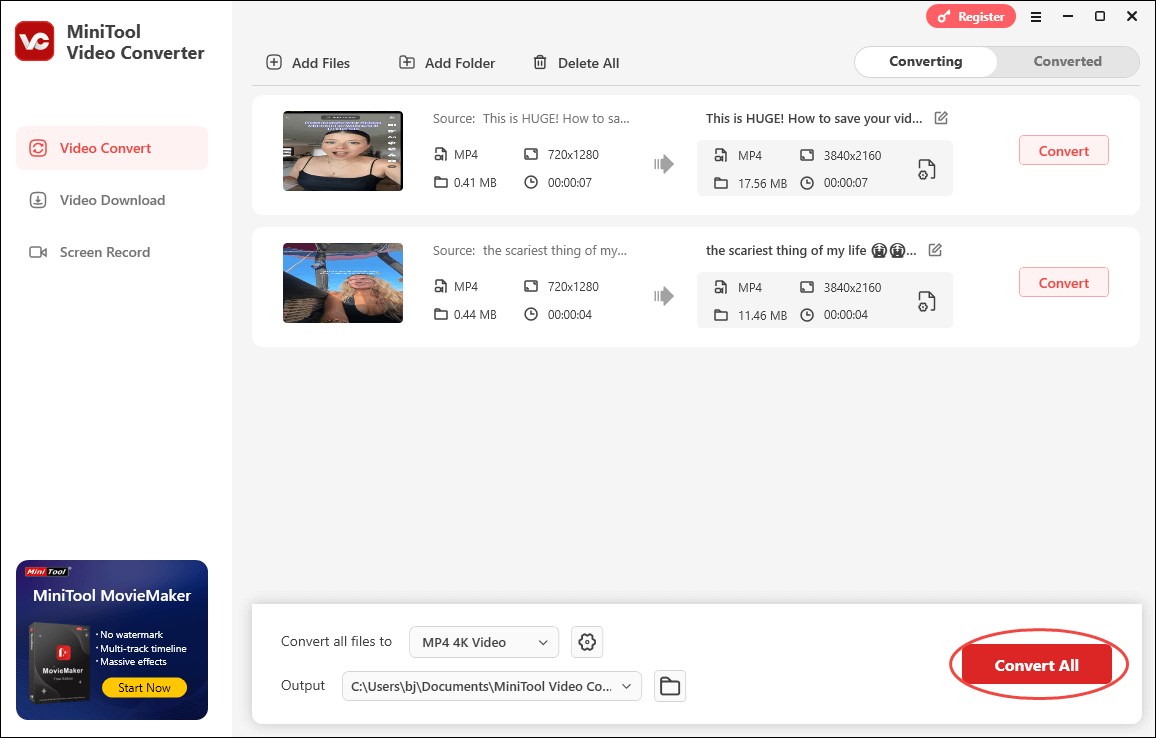This screenshot has width=1156, height=738.
Task: Click the Add Folder icon
Action: [x=406, y=63]
